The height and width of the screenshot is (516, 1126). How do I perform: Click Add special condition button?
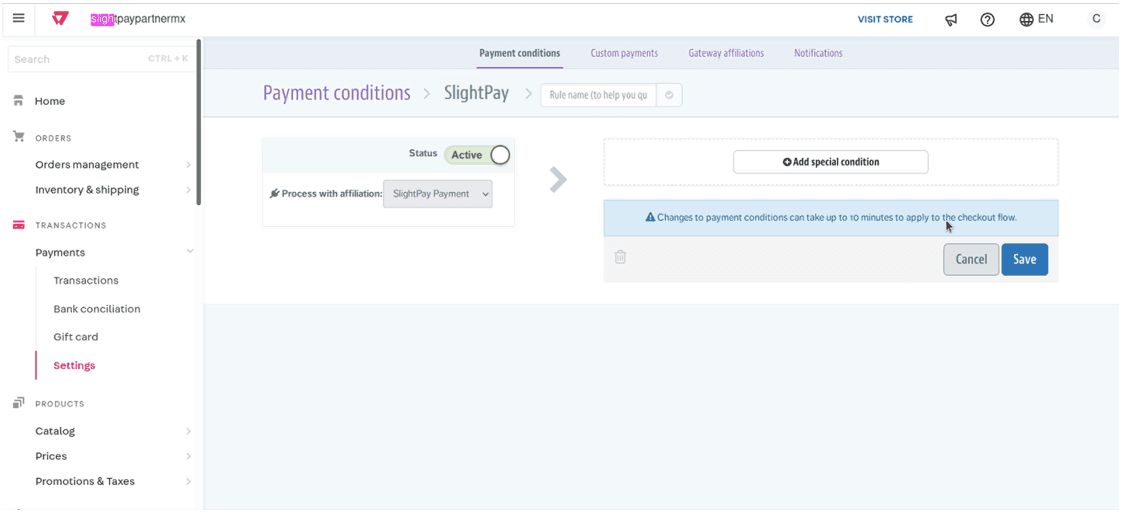(x=831, y=162)
